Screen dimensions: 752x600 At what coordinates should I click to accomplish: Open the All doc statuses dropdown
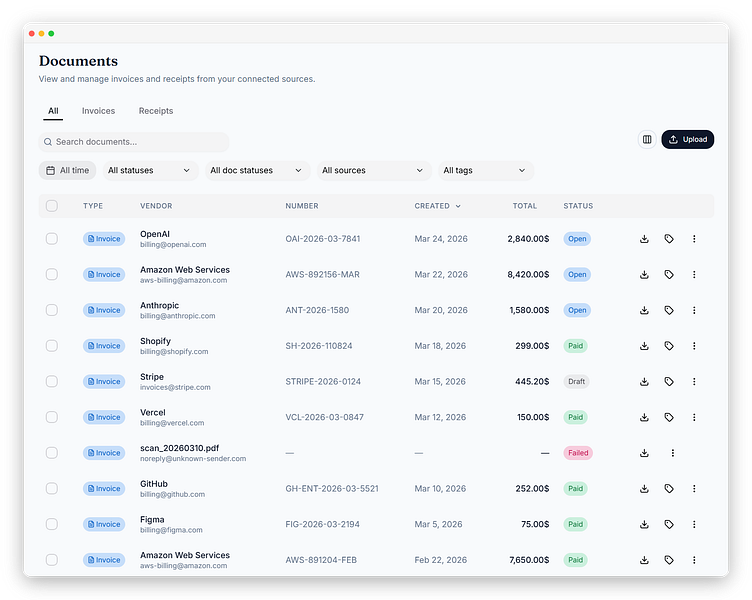[258, 170]
